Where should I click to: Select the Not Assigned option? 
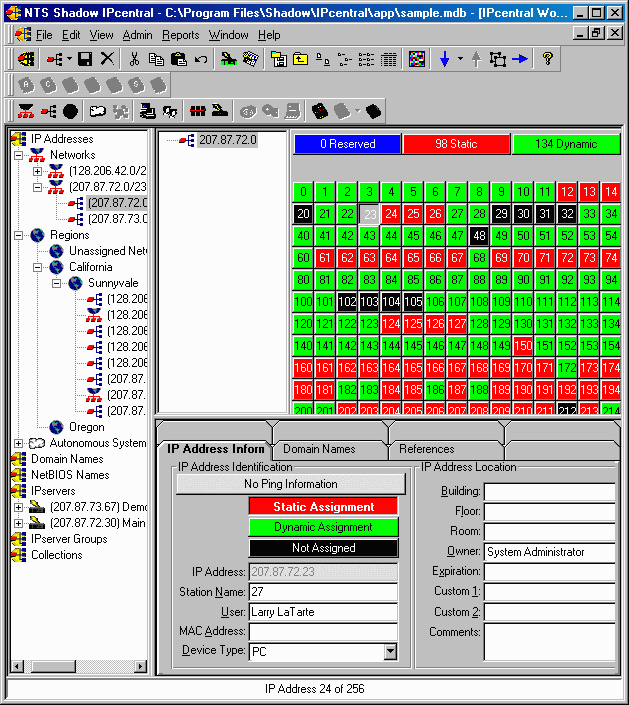tap(323, 548)
